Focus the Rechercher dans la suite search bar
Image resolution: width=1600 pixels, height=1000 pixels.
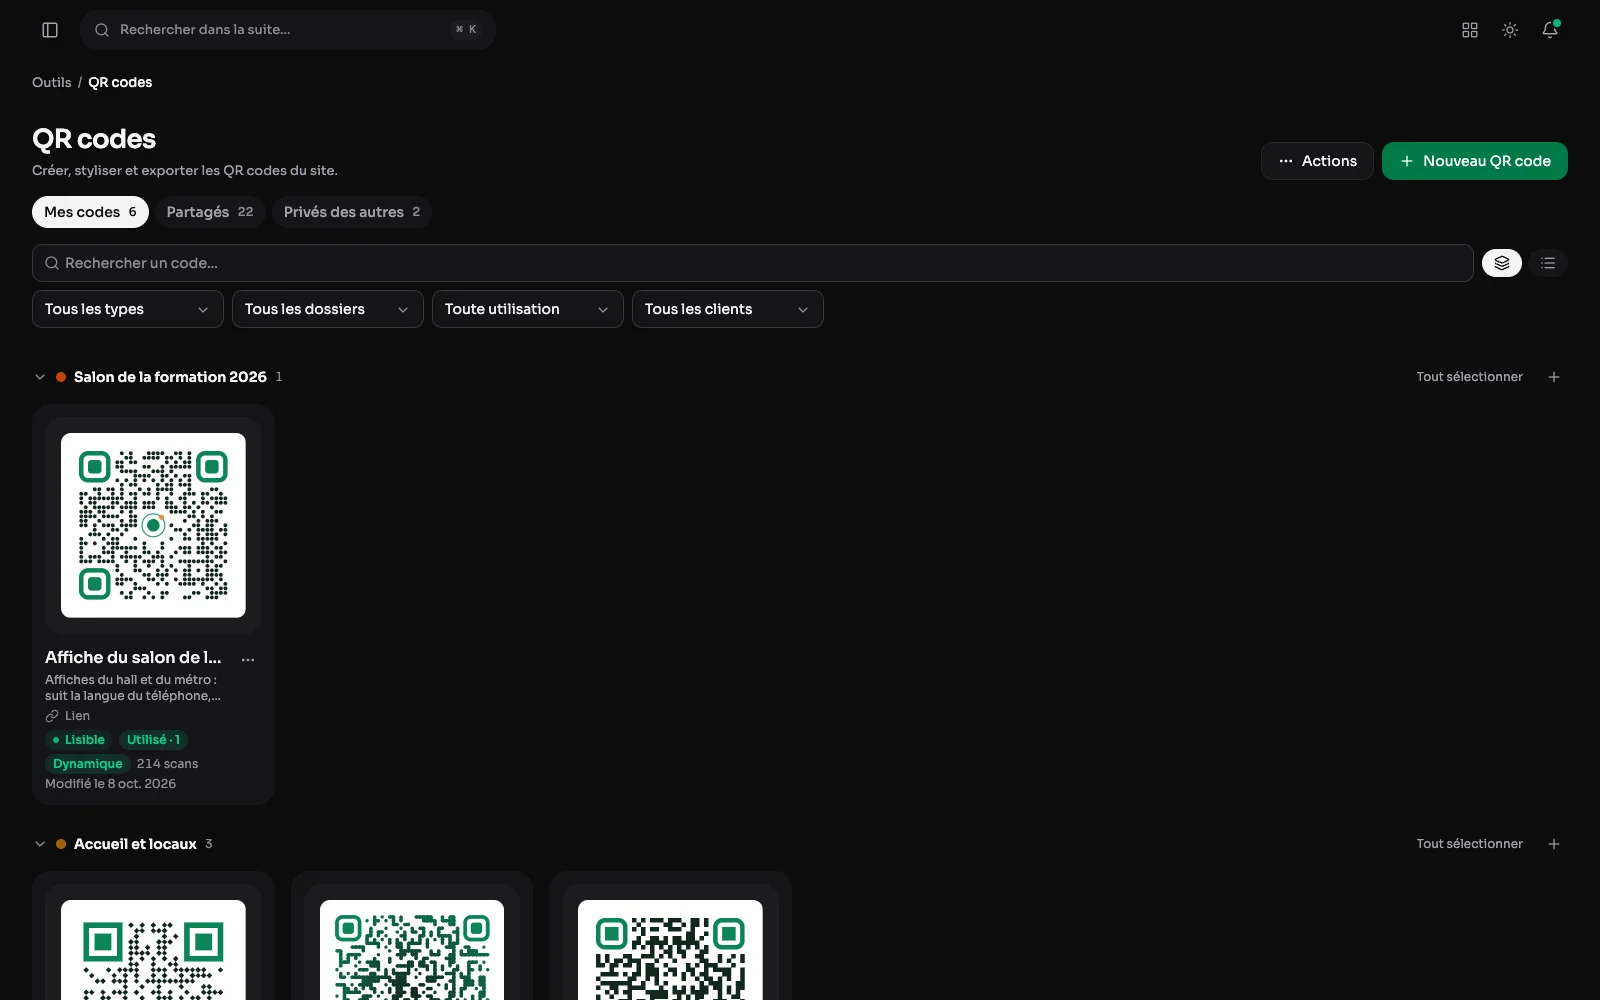(288, 30)
